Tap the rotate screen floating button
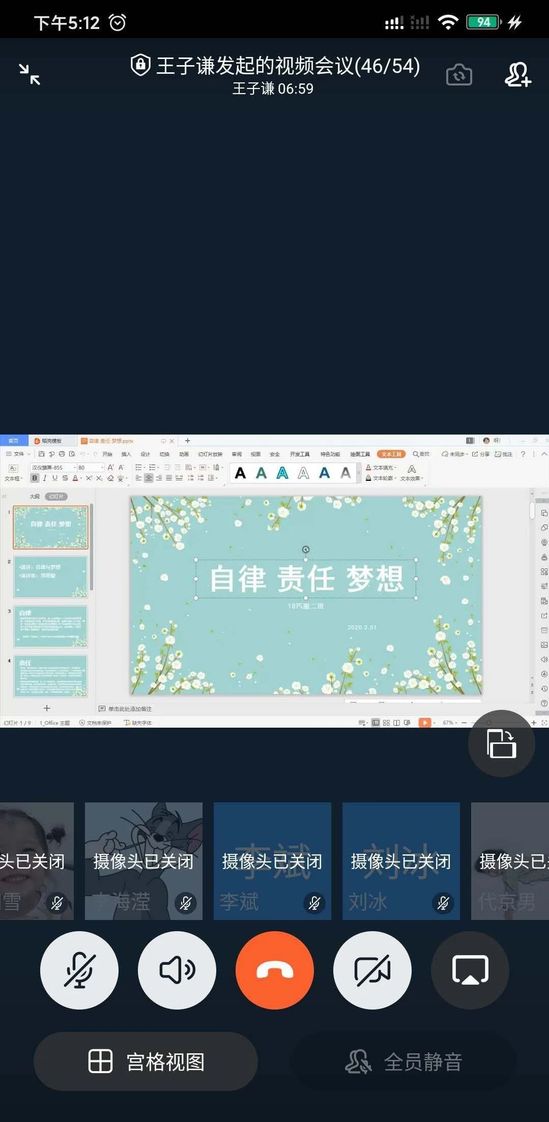 click(x=502, y=743)
